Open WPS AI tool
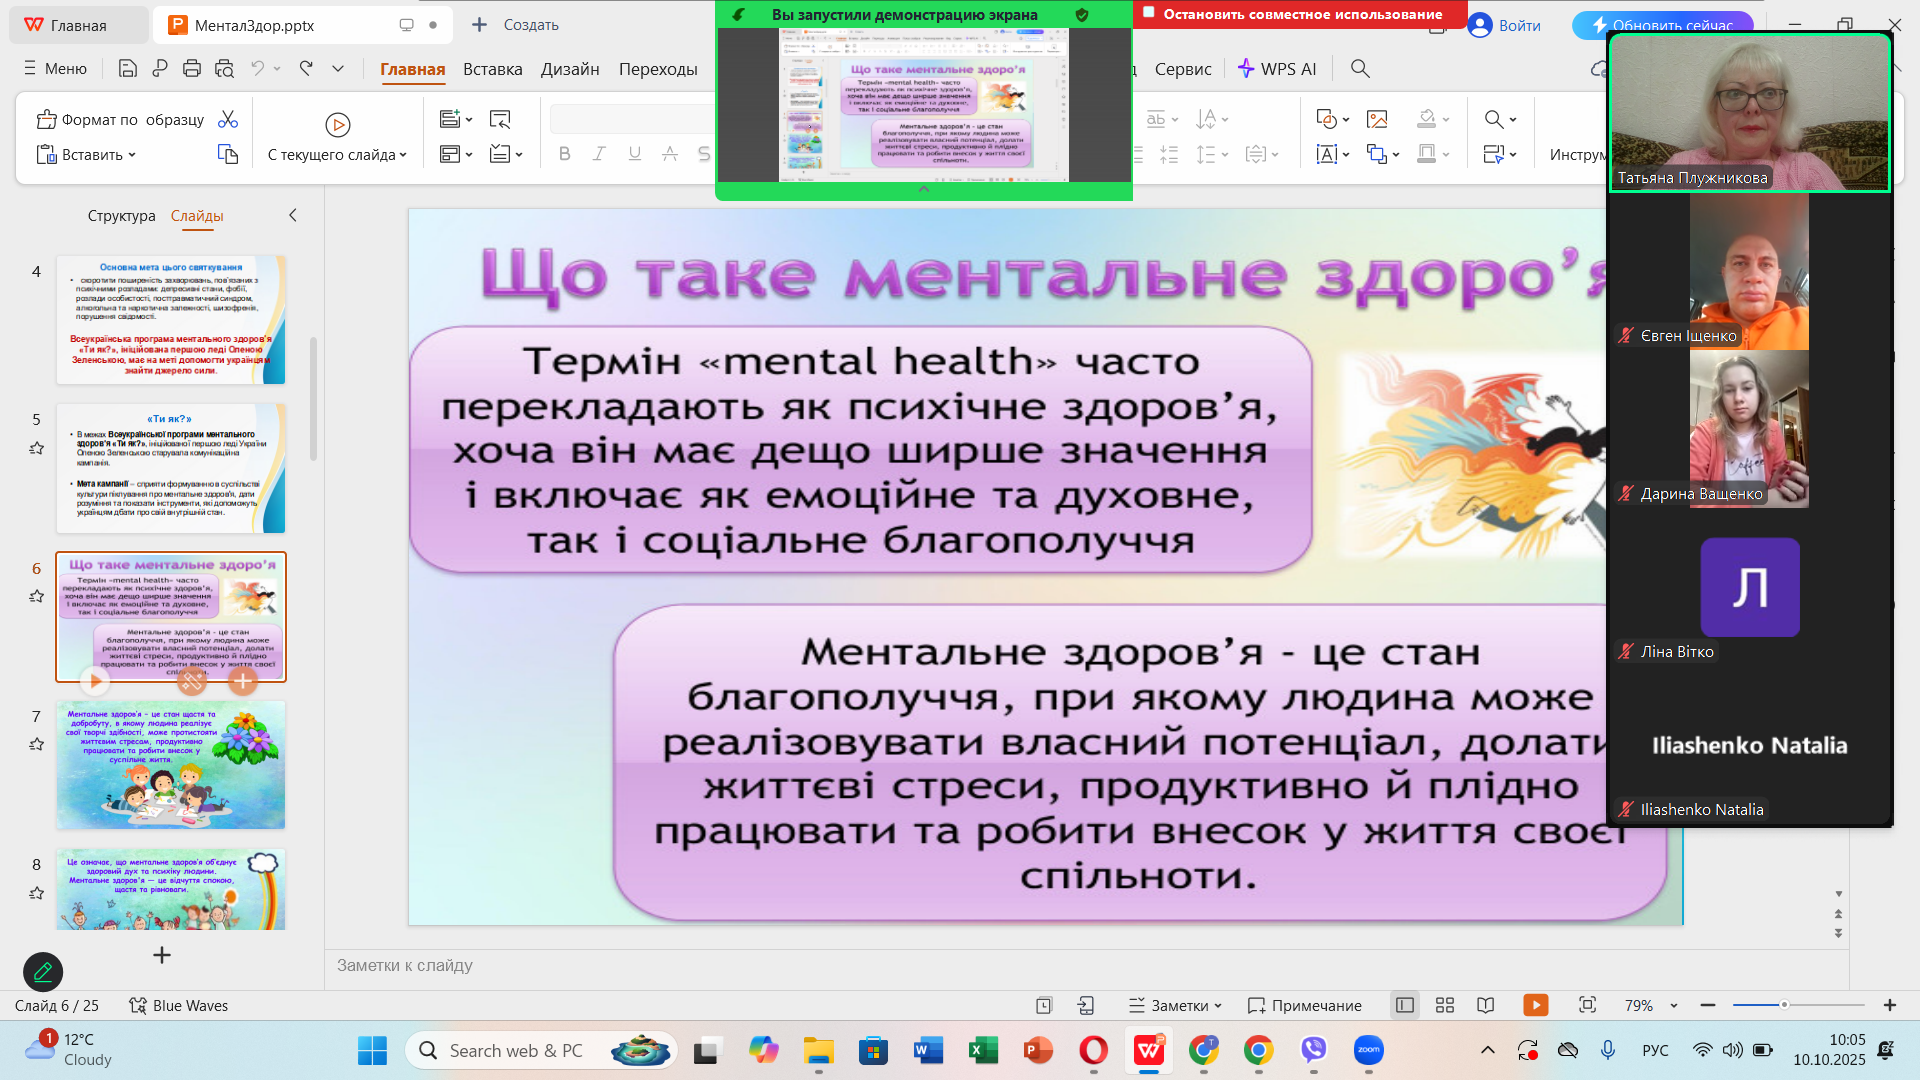The width and height of the screenshot is (1920, 1080). (x=1277, y=68)
